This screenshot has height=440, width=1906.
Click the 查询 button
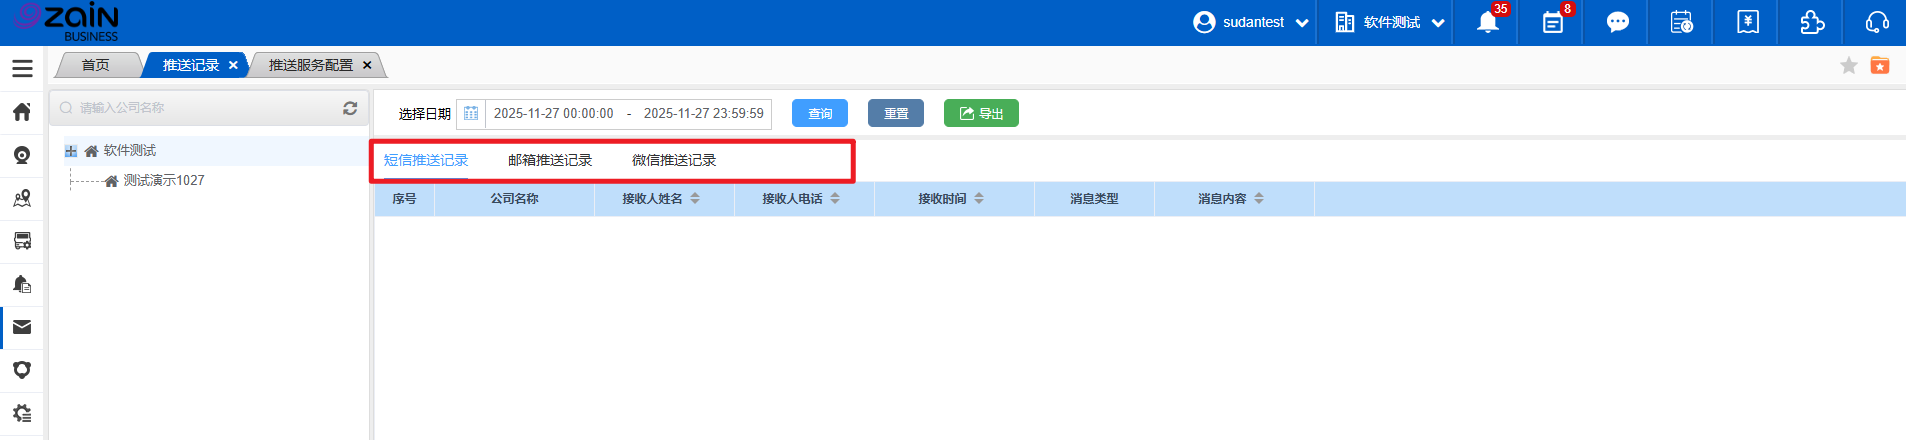pos(819,113)
